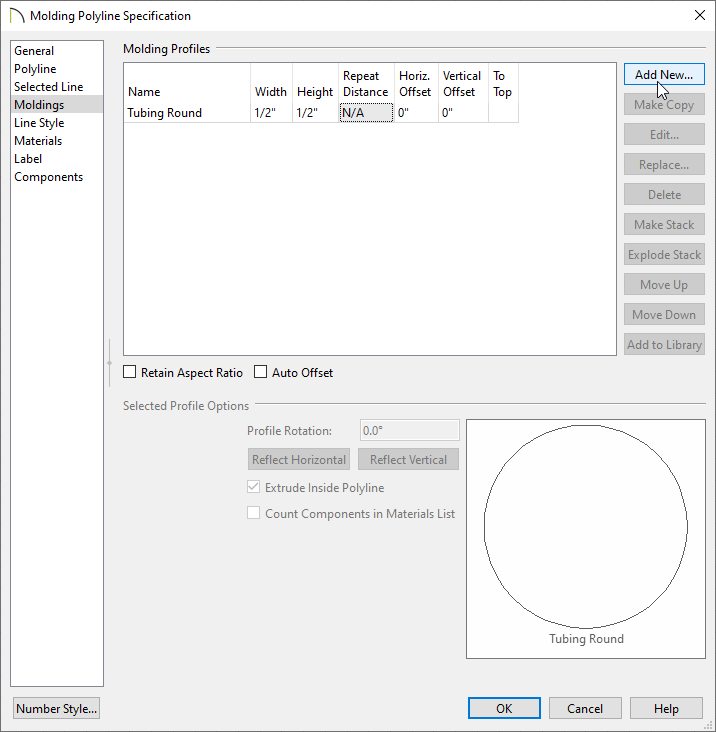The height and width of the screenshot is (732, 716).
Task: Click the Vertical Offset cell showing 0"
Action: 463,113
